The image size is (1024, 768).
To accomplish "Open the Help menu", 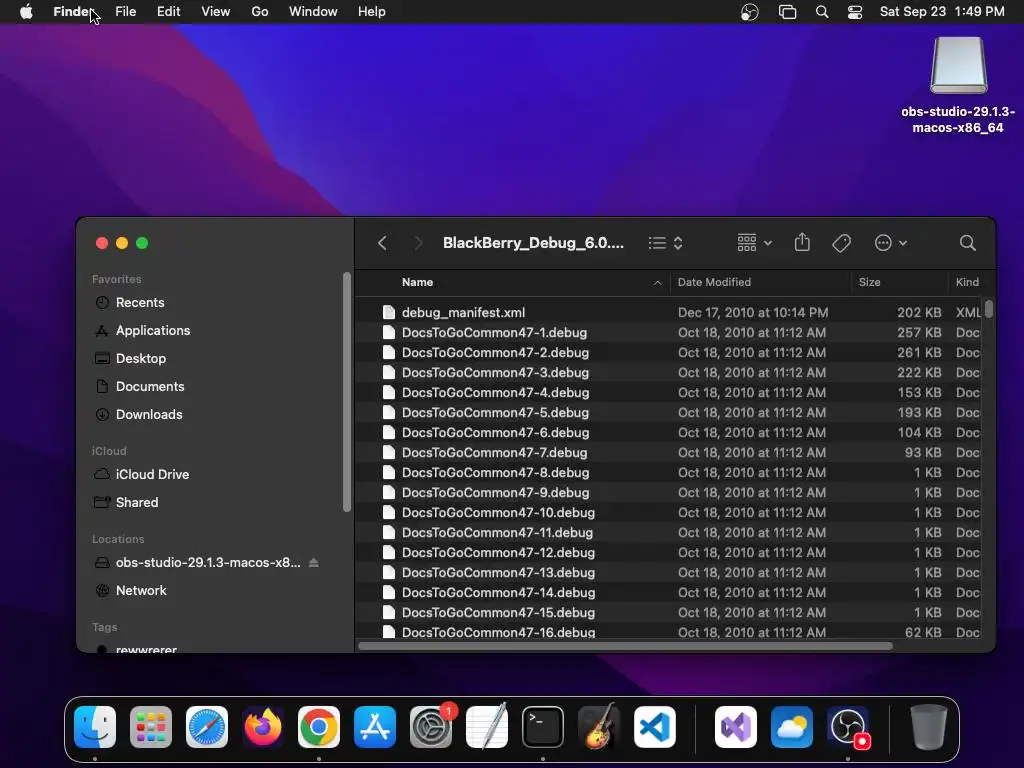I will point(372,12).
